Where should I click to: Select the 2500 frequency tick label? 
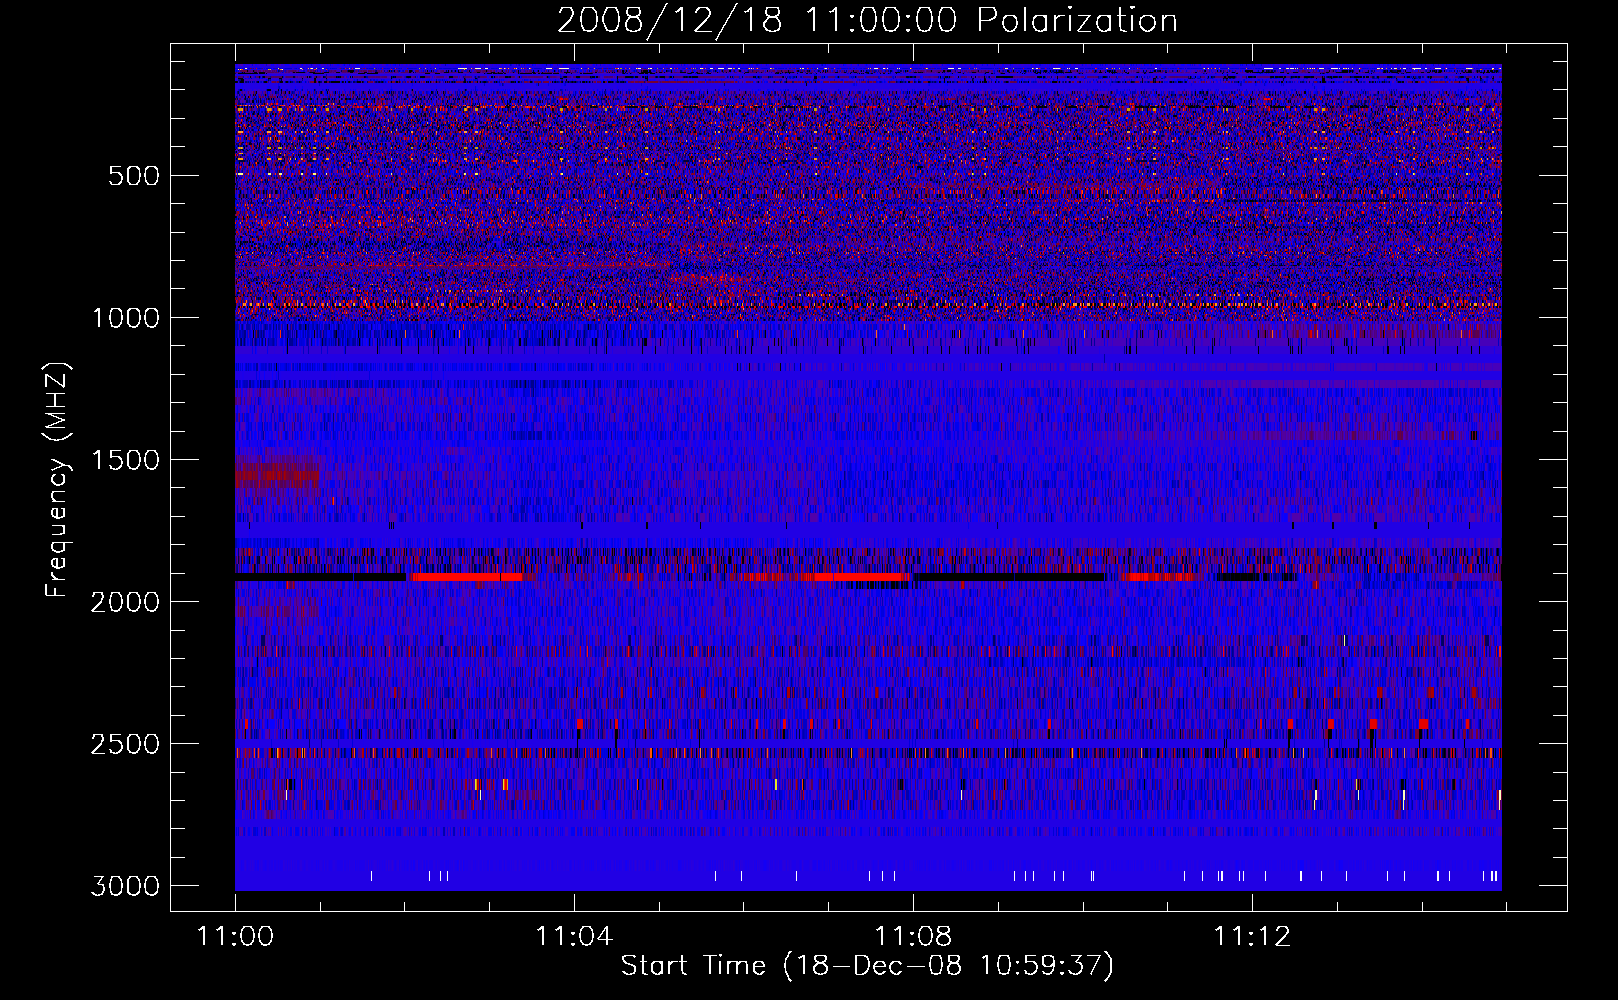pos(125,744)
